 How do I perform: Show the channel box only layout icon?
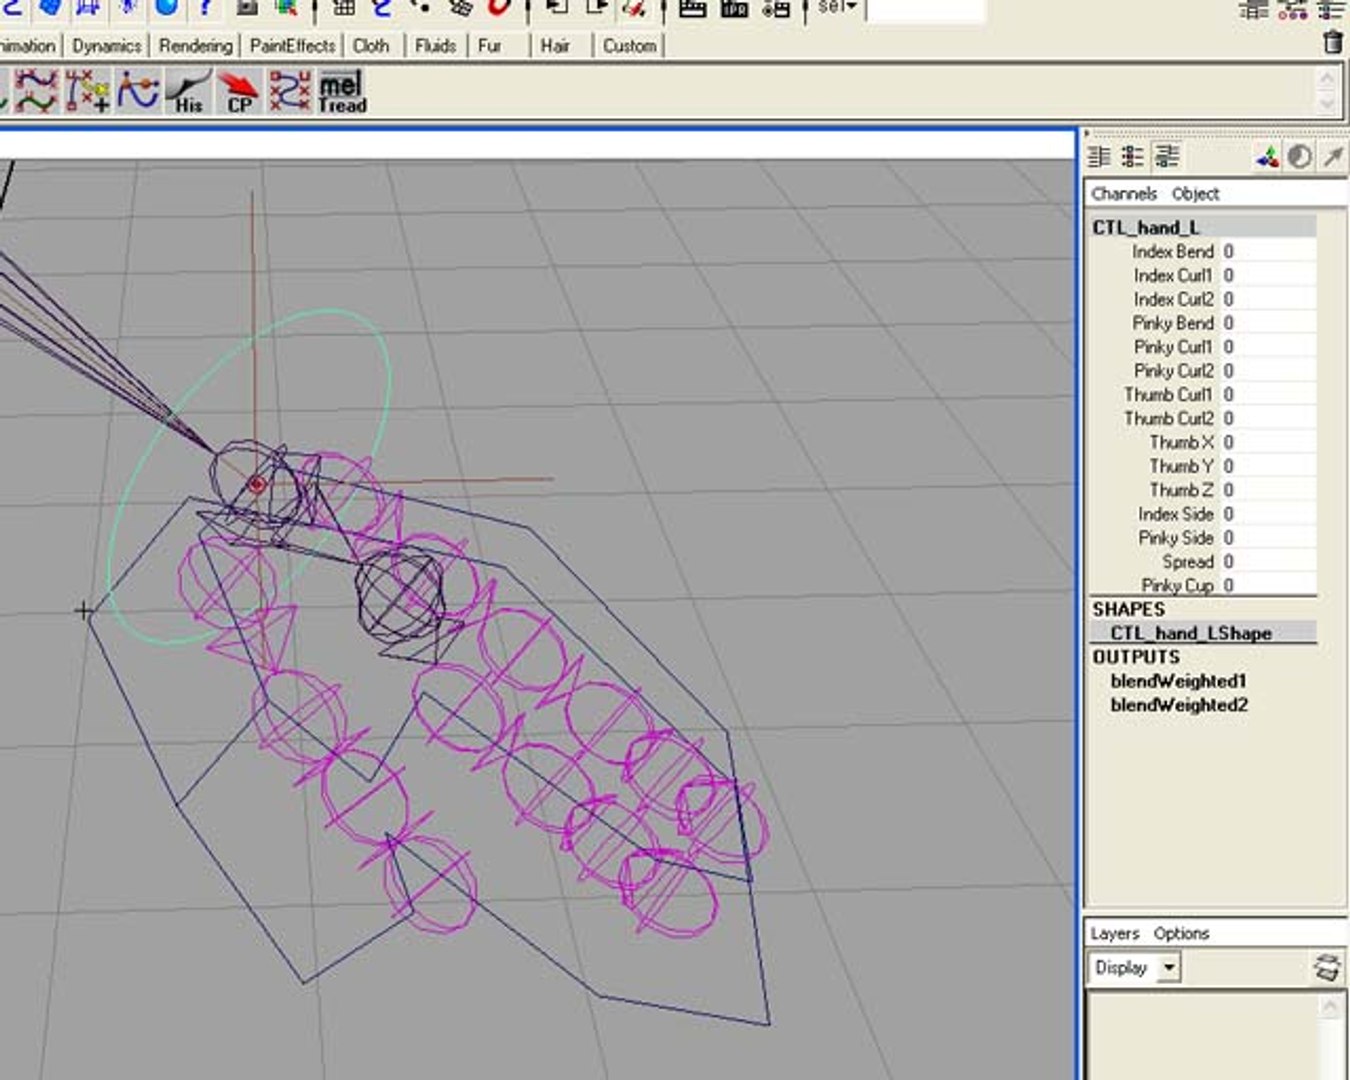click(1099, 157)
